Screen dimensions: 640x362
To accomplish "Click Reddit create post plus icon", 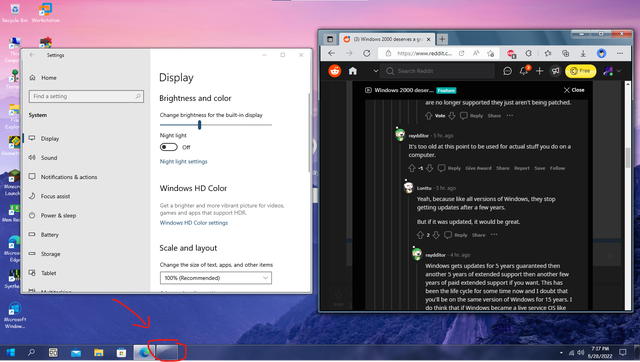I will click(x=539, y=71).
